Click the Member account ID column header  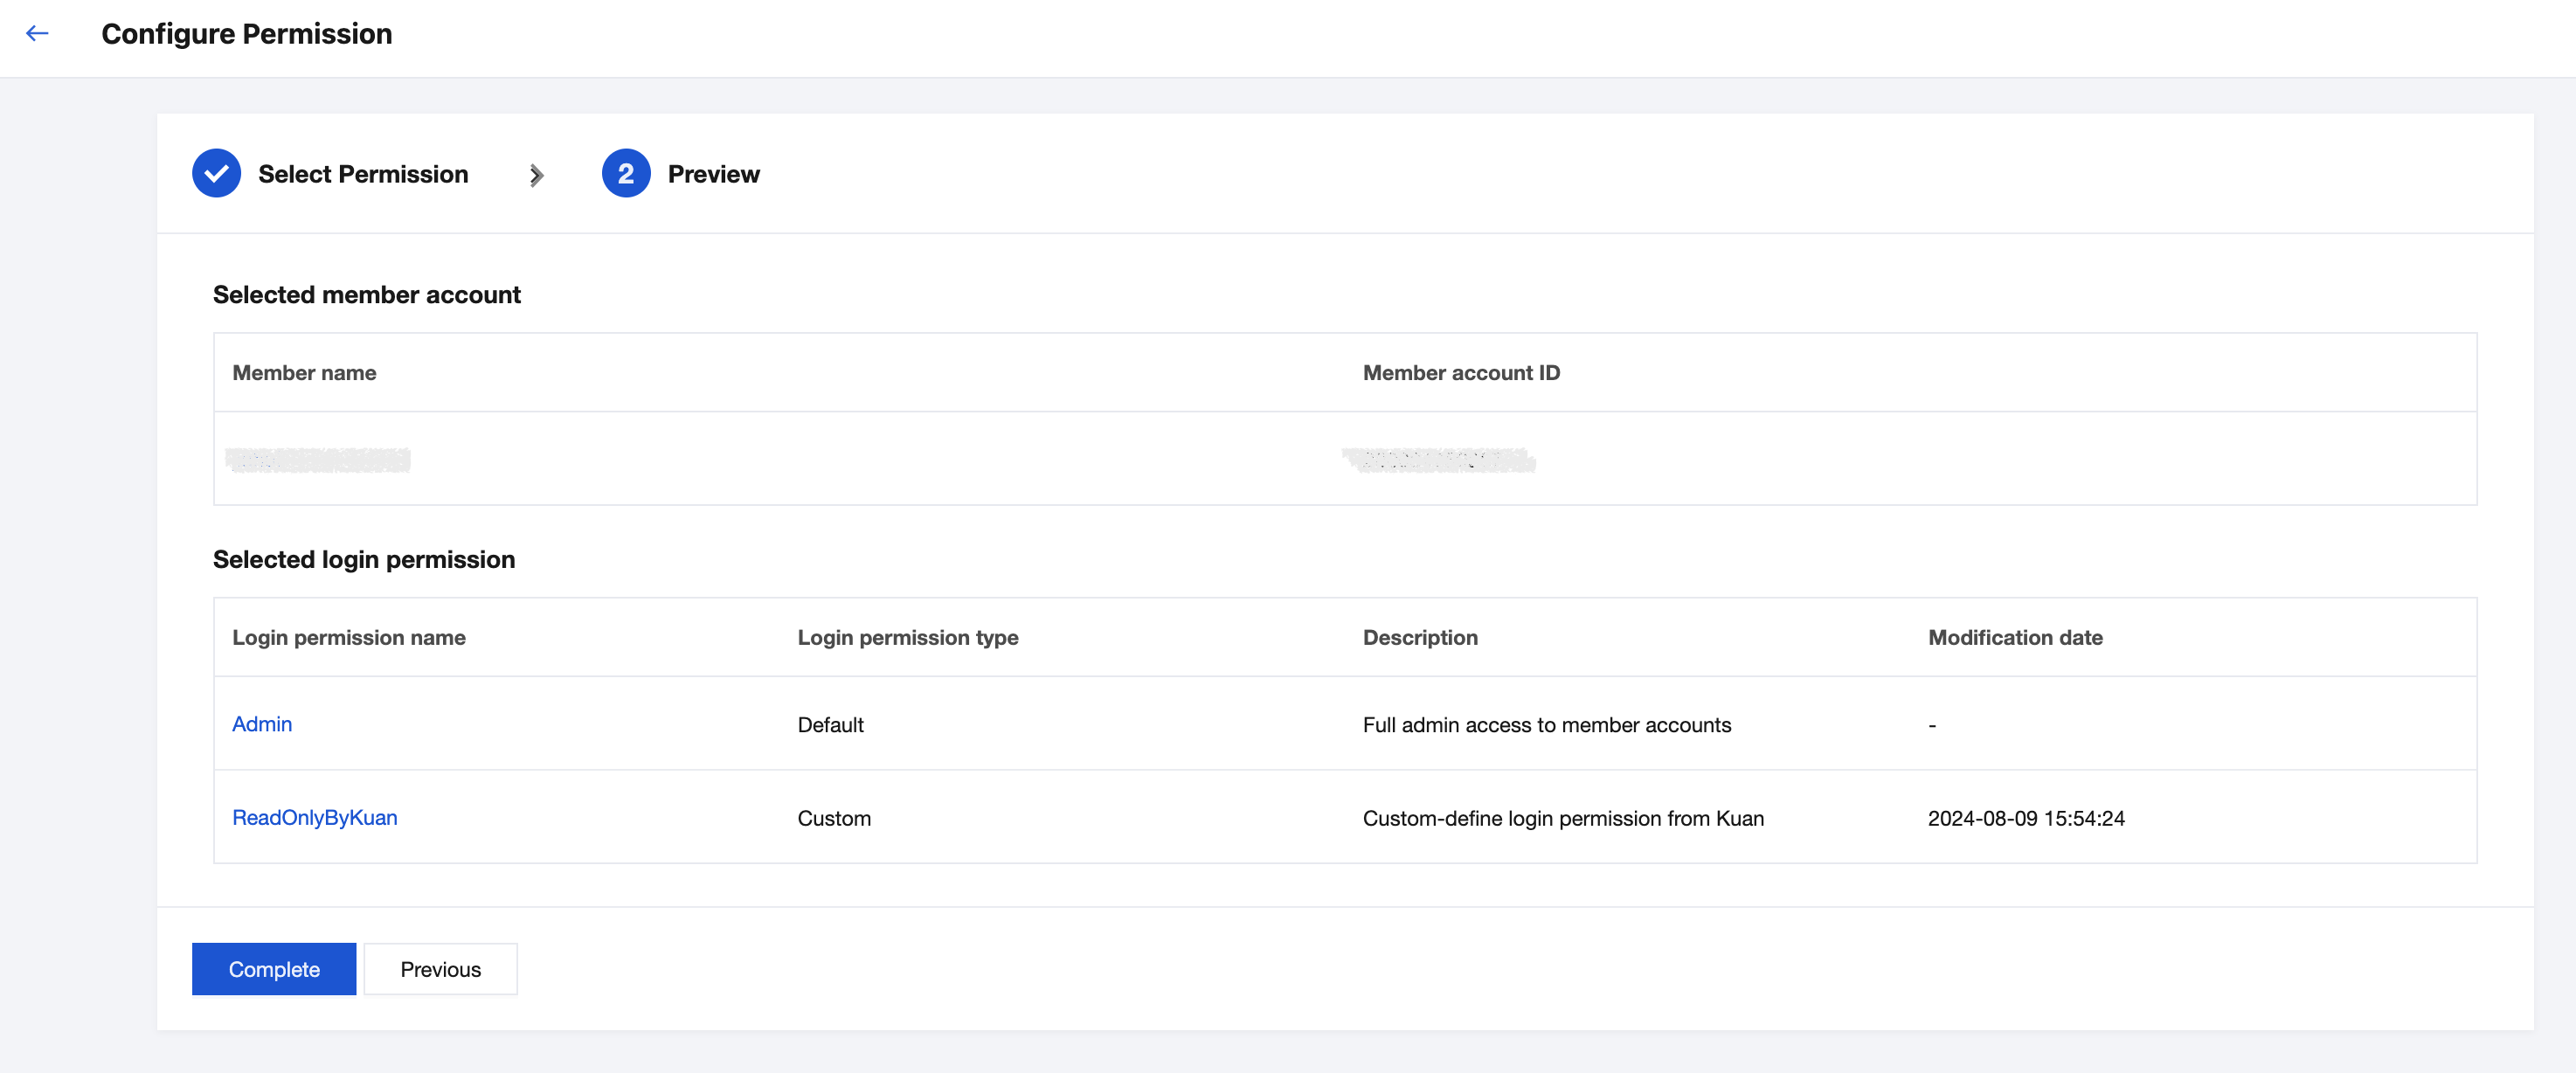[1461, 373]
